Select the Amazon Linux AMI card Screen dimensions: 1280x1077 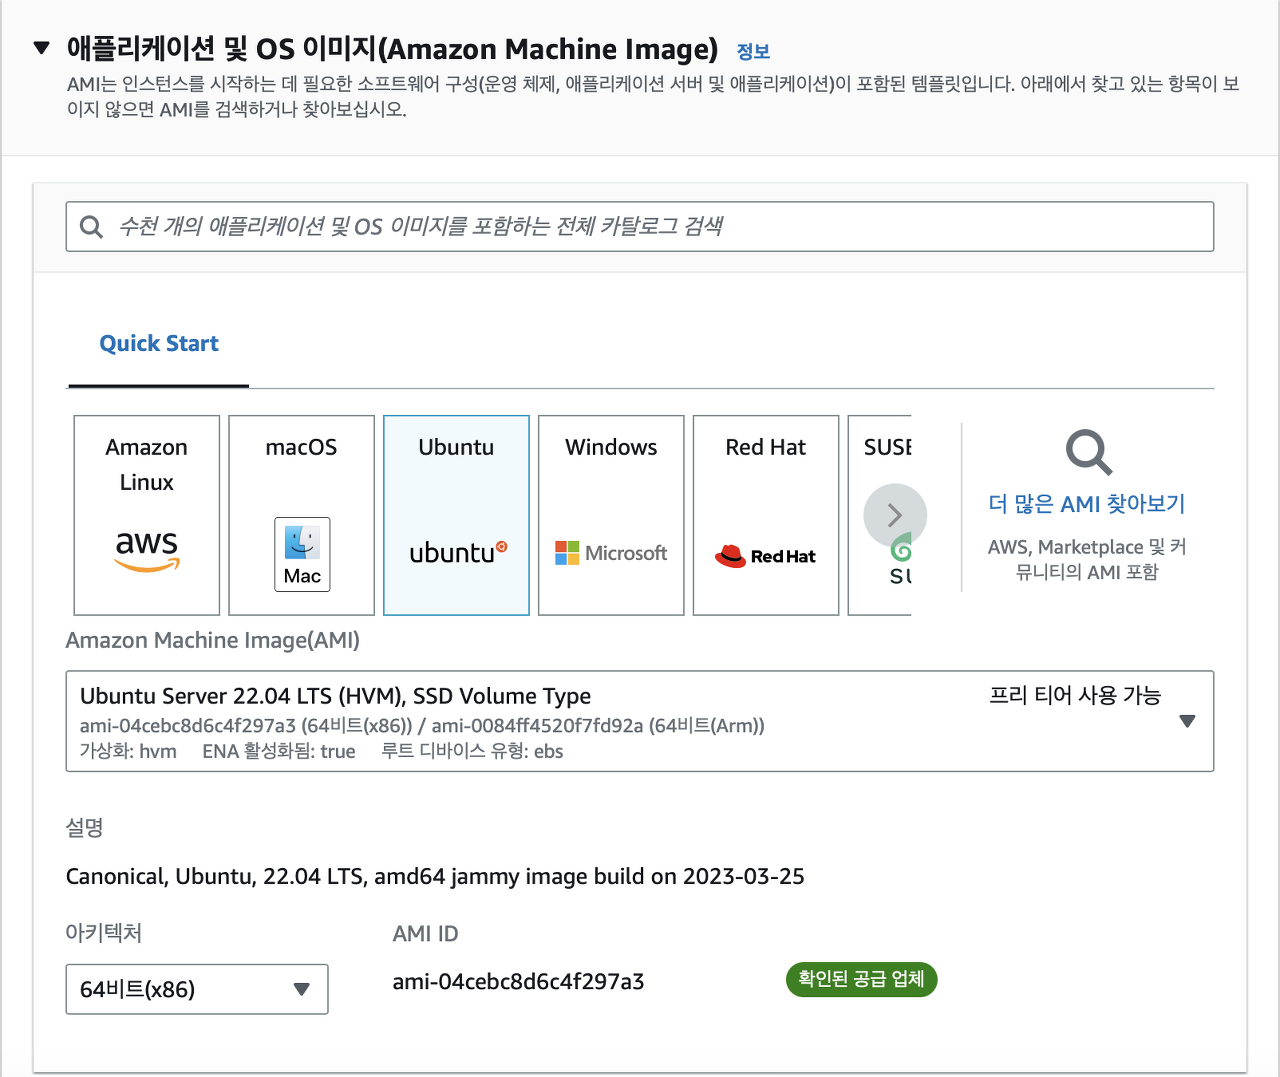pyautogui.click(x=147, y=515)
